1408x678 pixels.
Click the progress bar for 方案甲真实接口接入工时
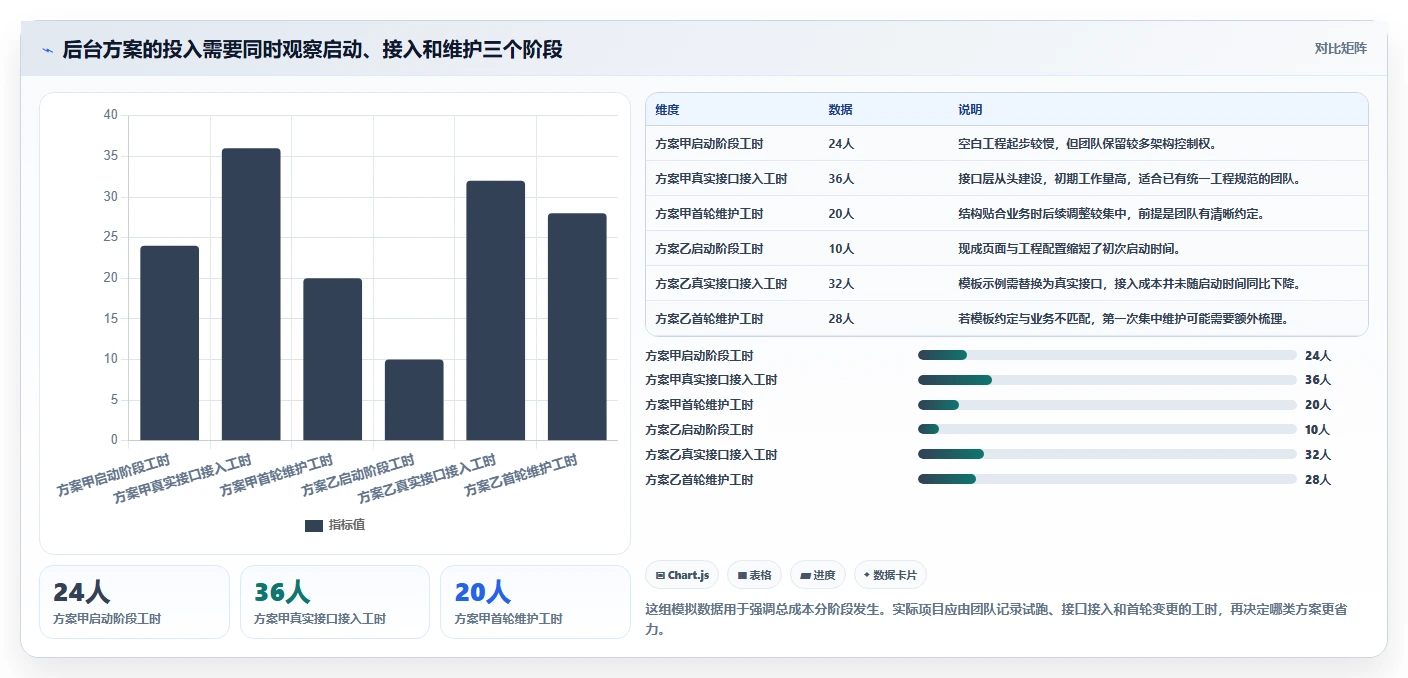[x=1107, y=380]
